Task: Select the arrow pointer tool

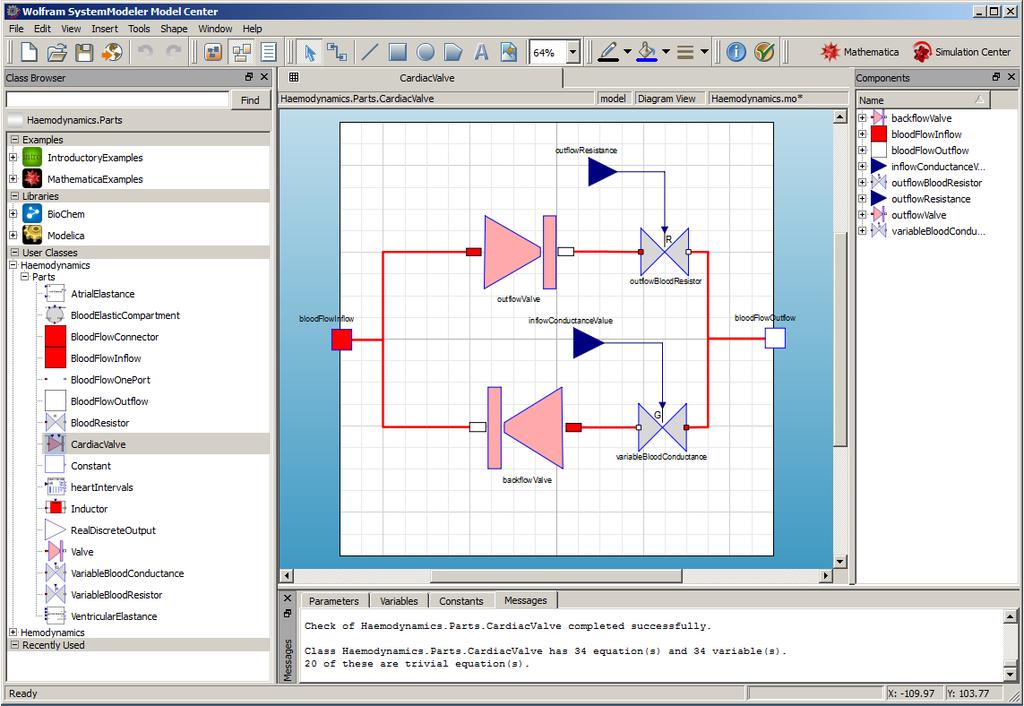Action: click(x=310, y=52)
